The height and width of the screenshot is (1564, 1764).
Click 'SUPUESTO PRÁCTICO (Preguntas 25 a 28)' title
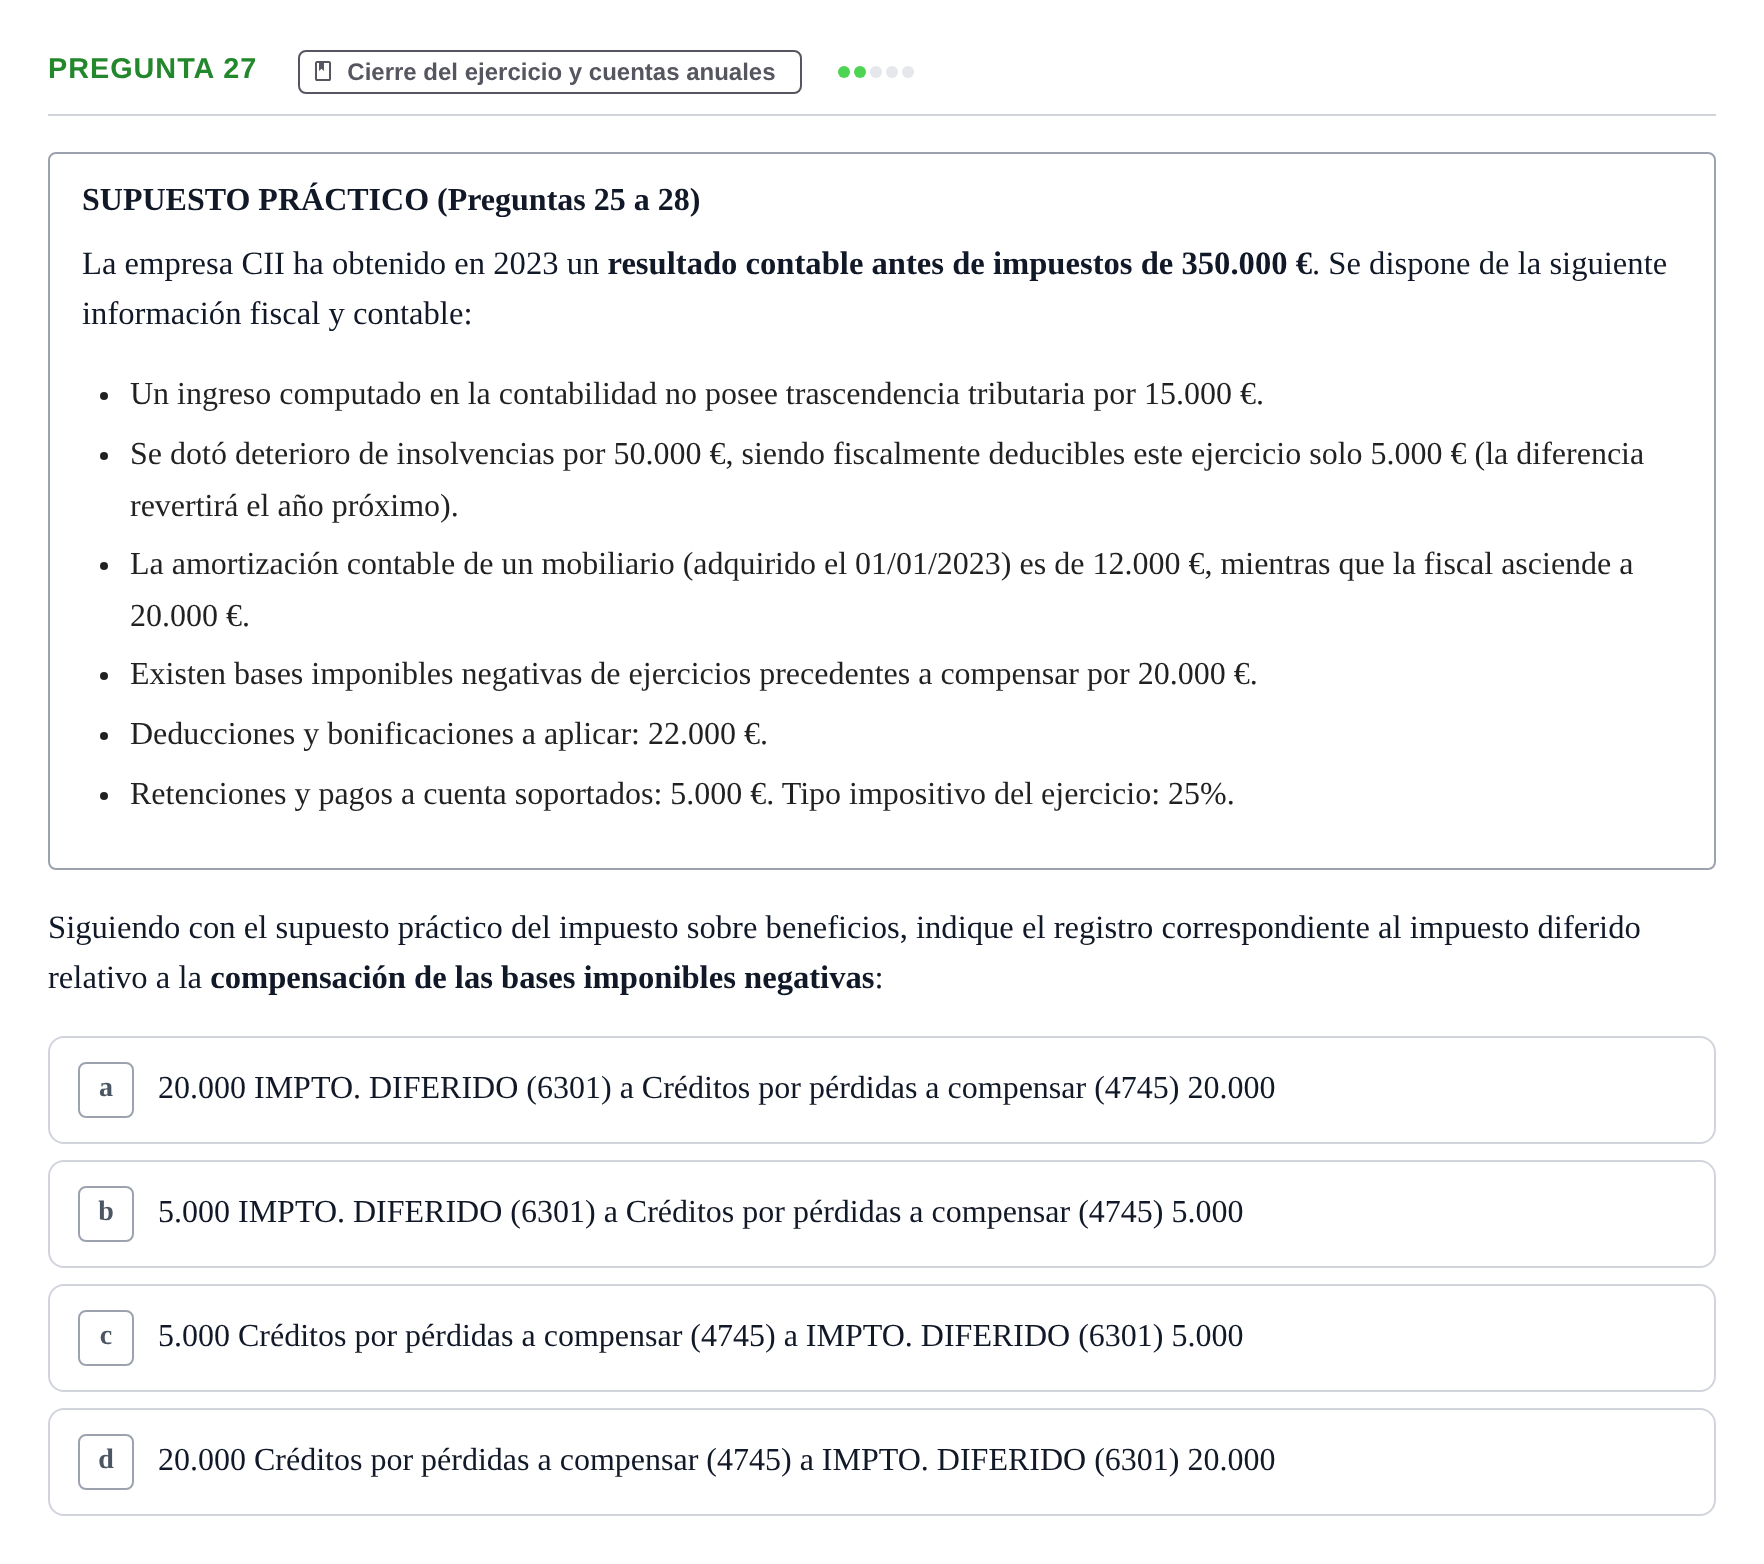(391, 200)
